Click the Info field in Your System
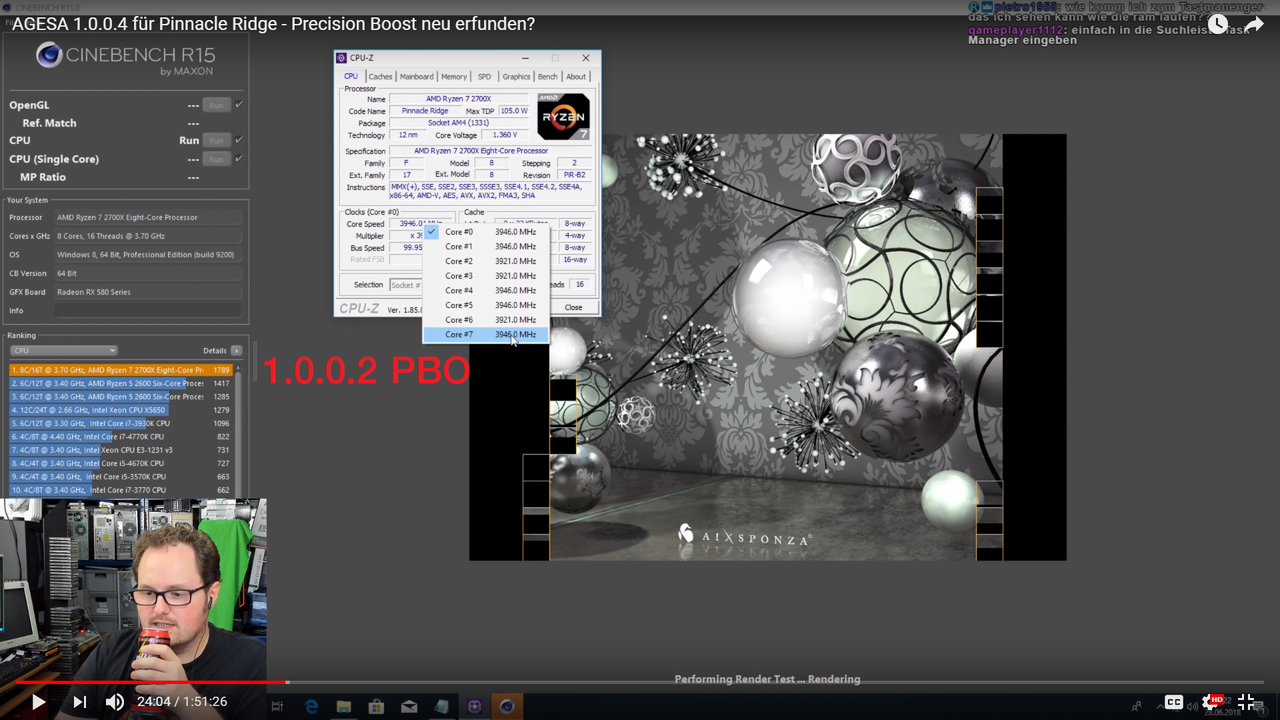1280x720 pixels. click(x=148, y=311)
